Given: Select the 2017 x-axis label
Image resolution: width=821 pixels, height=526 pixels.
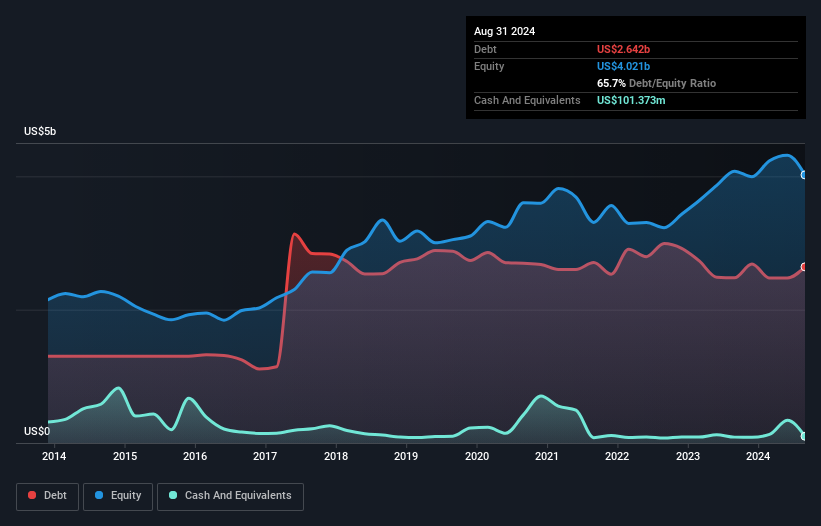Looking at the screenshot, I should 265,456.
